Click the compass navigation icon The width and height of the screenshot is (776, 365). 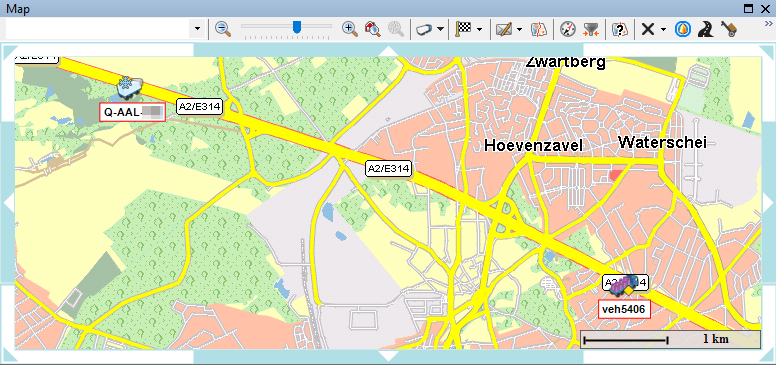pyautogui.click(x=568, y=29)
